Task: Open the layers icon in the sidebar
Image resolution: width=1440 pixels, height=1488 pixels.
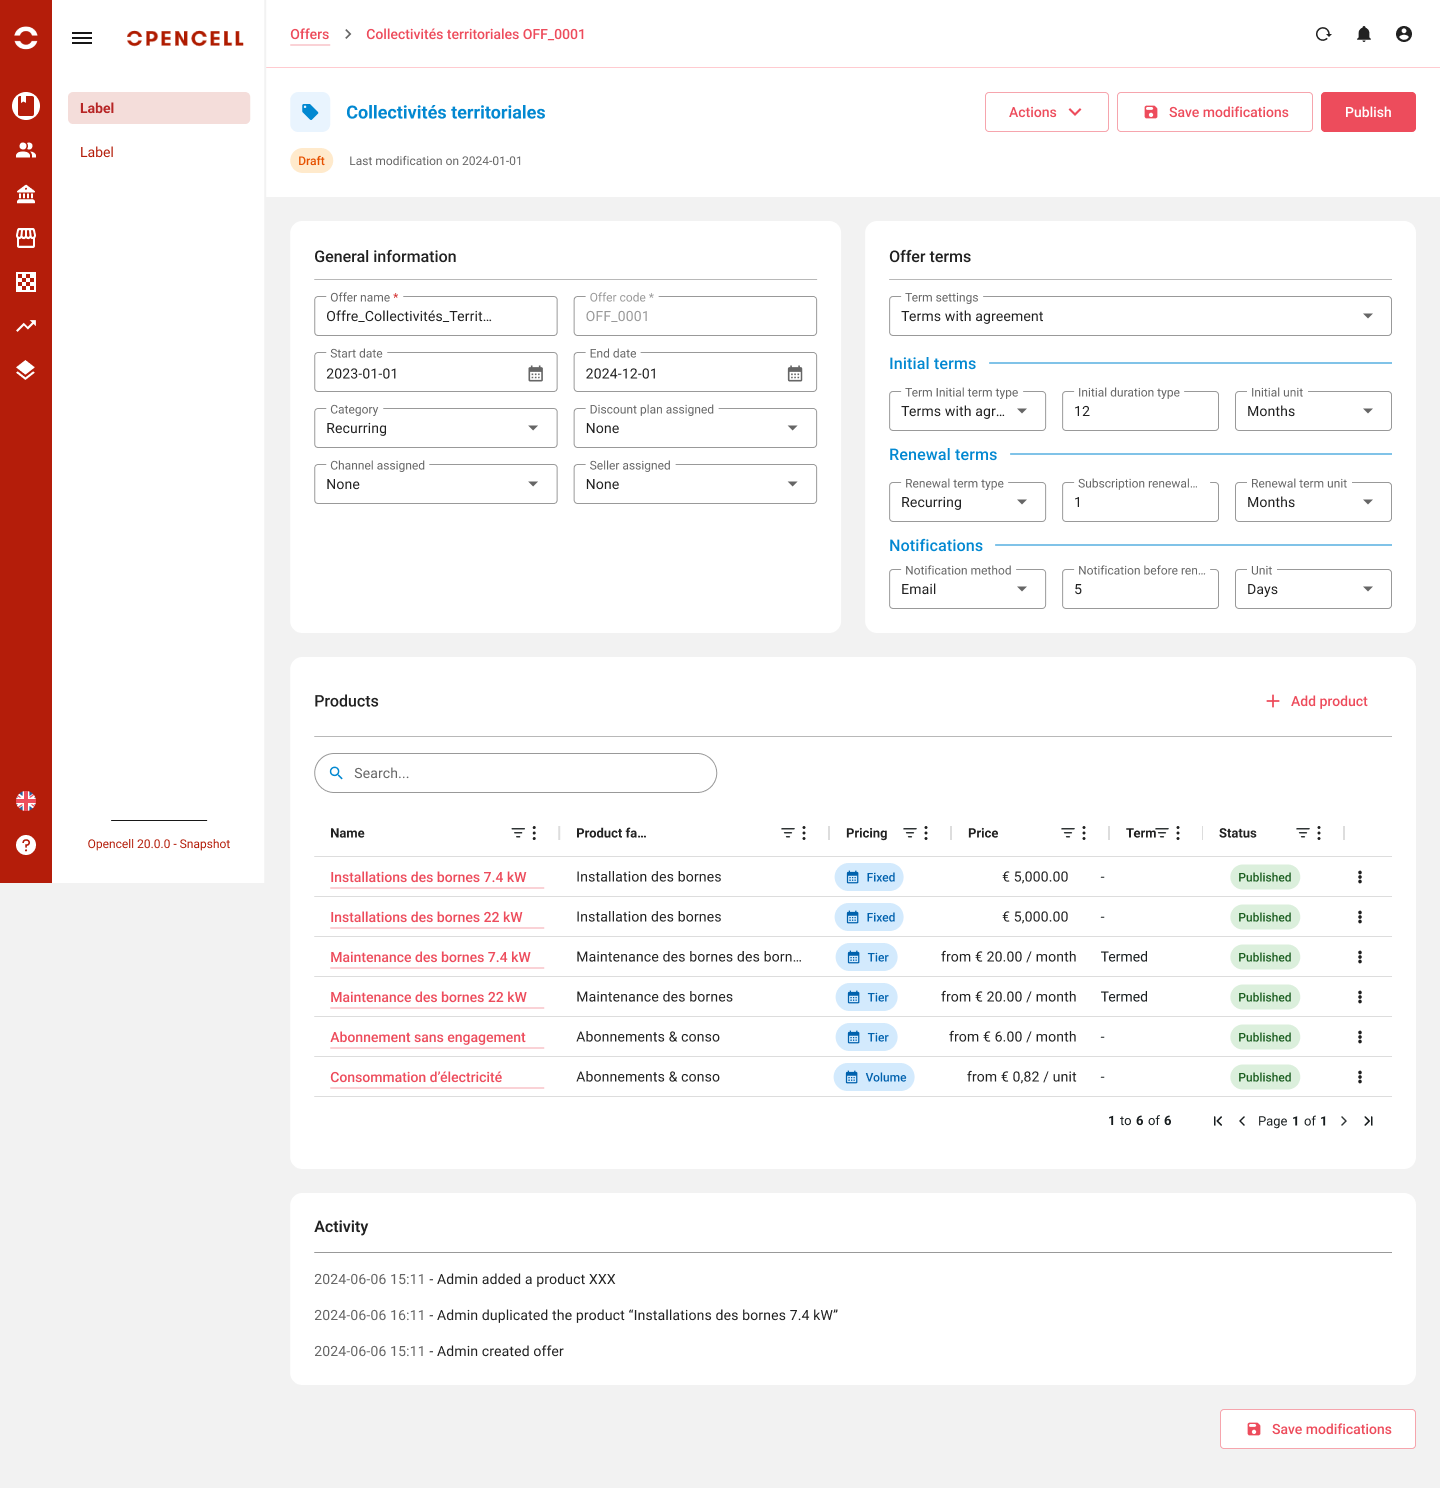Action: 26,370
